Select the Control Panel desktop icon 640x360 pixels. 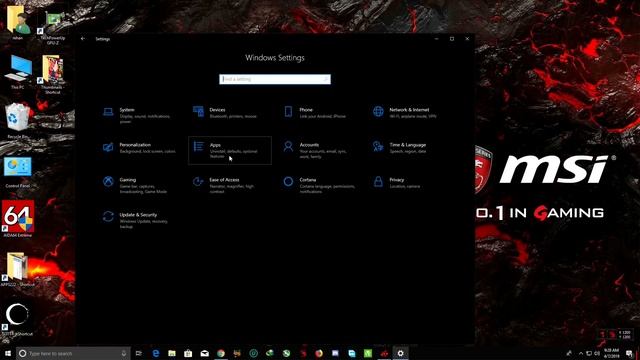click(x=18, y=171)
